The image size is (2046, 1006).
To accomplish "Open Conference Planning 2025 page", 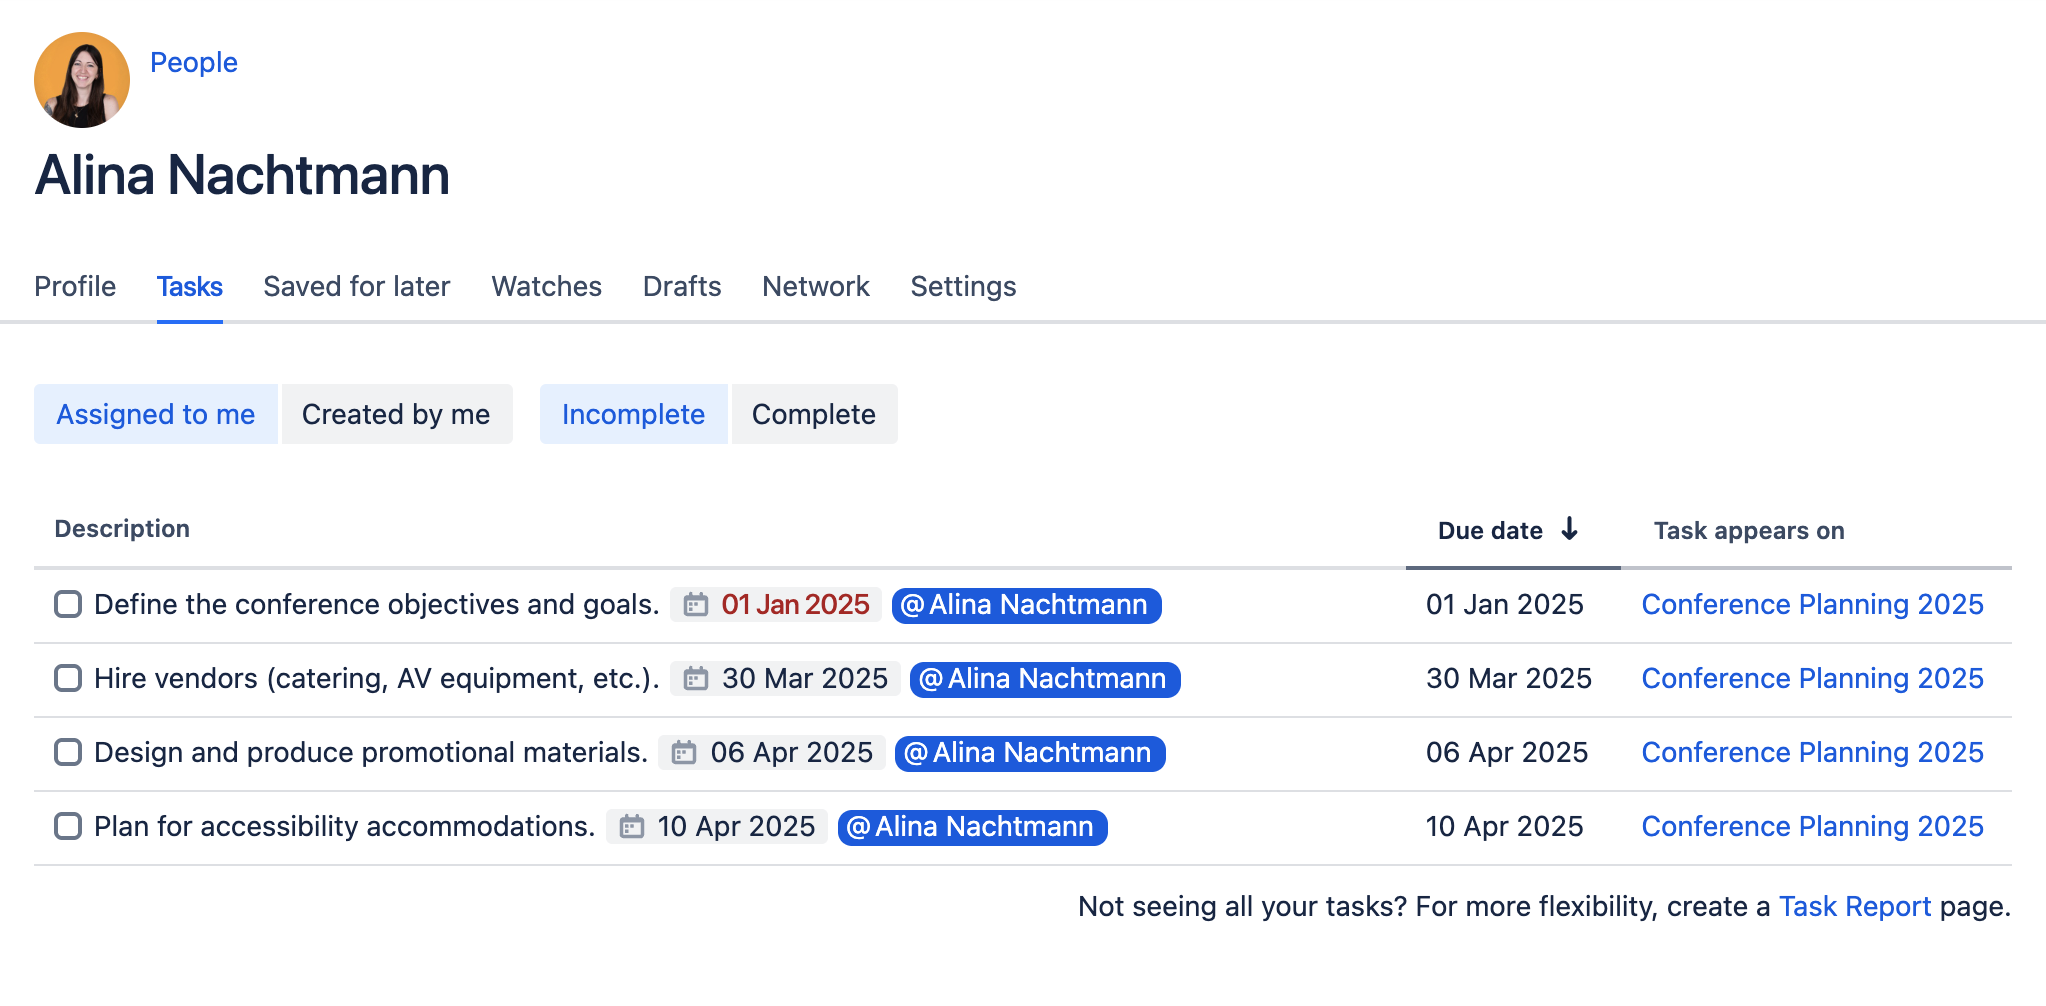I will pyautogui.click(x=1812, y=604).
